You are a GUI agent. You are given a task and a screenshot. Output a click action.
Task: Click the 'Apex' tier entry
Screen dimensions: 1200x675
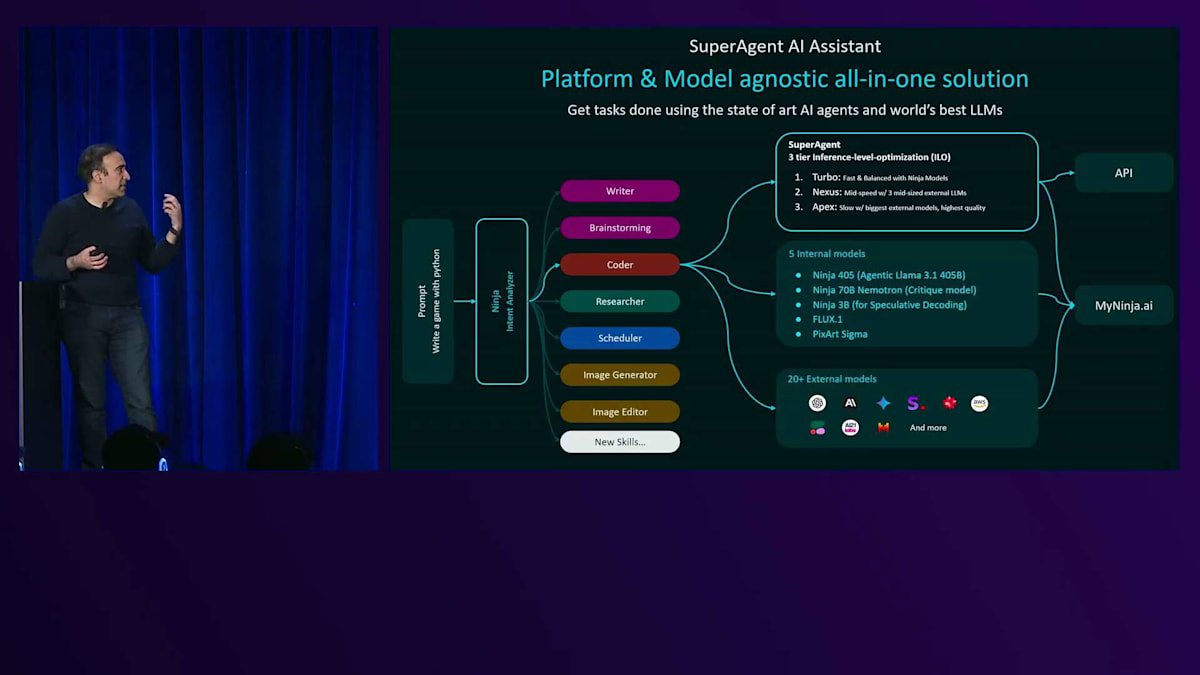890,207
